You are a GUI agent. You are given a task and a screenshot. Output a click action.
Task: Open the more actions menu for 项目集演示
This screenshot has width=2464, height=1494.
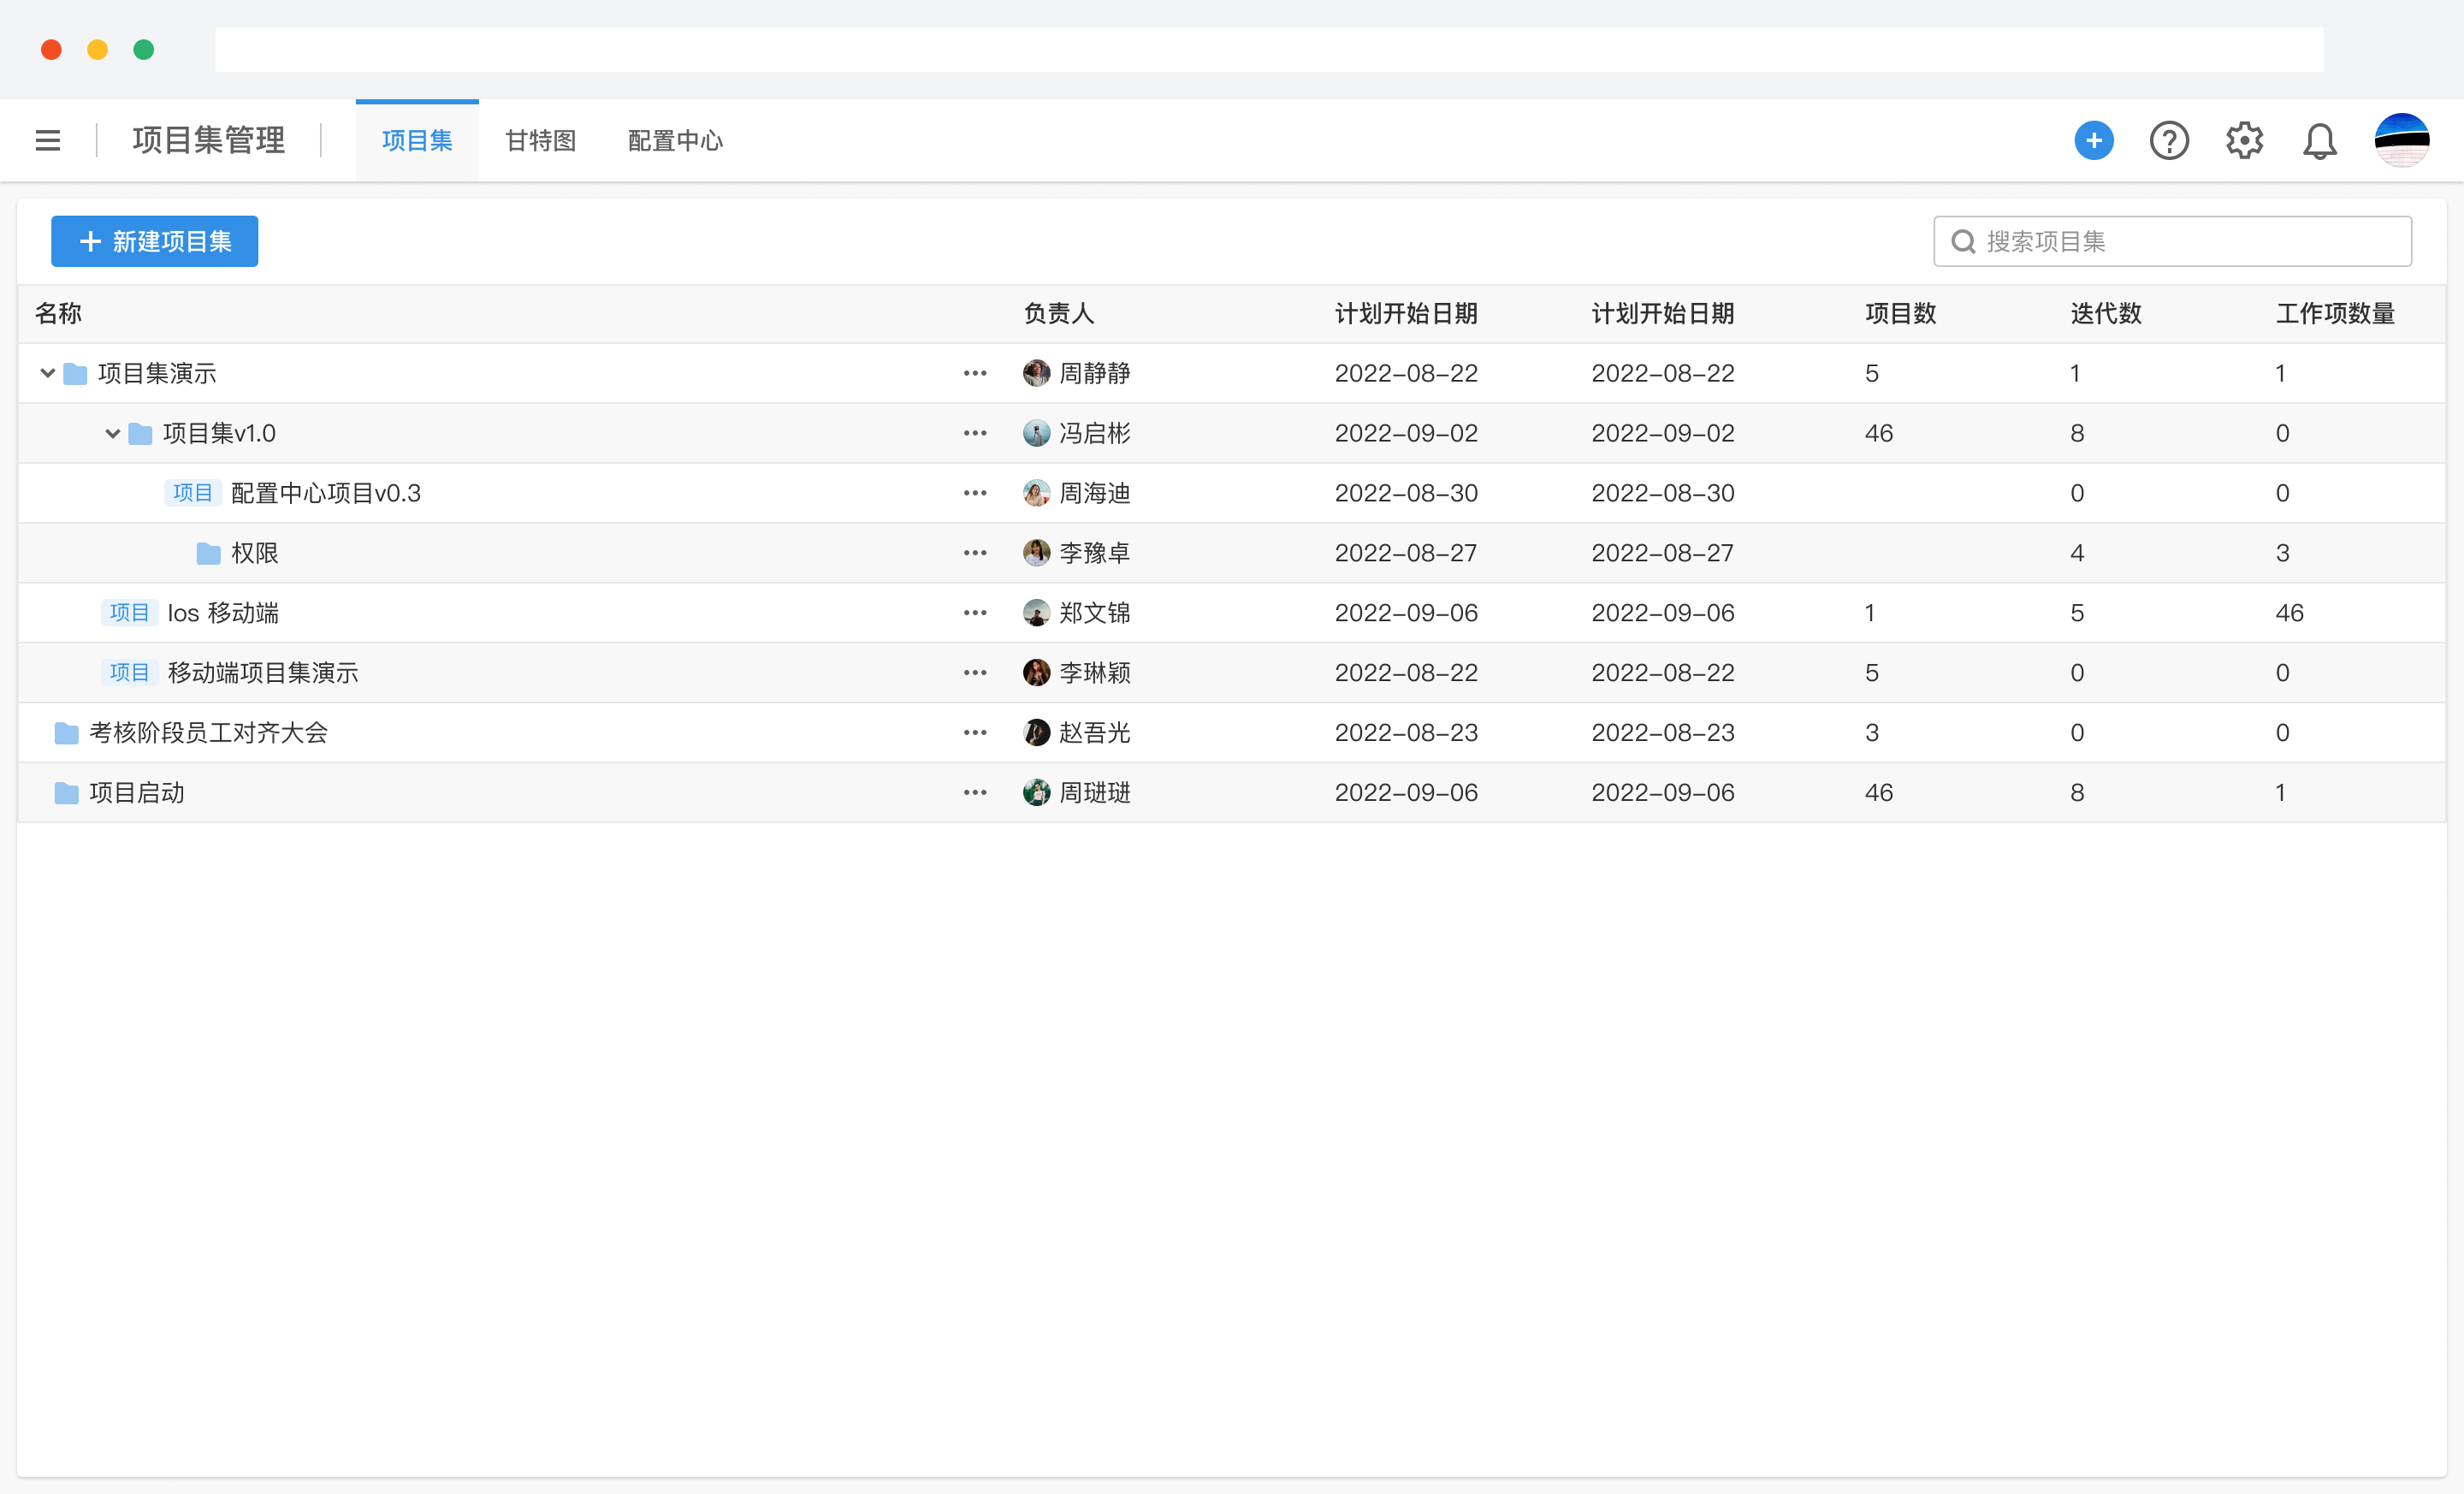point(974,373)
